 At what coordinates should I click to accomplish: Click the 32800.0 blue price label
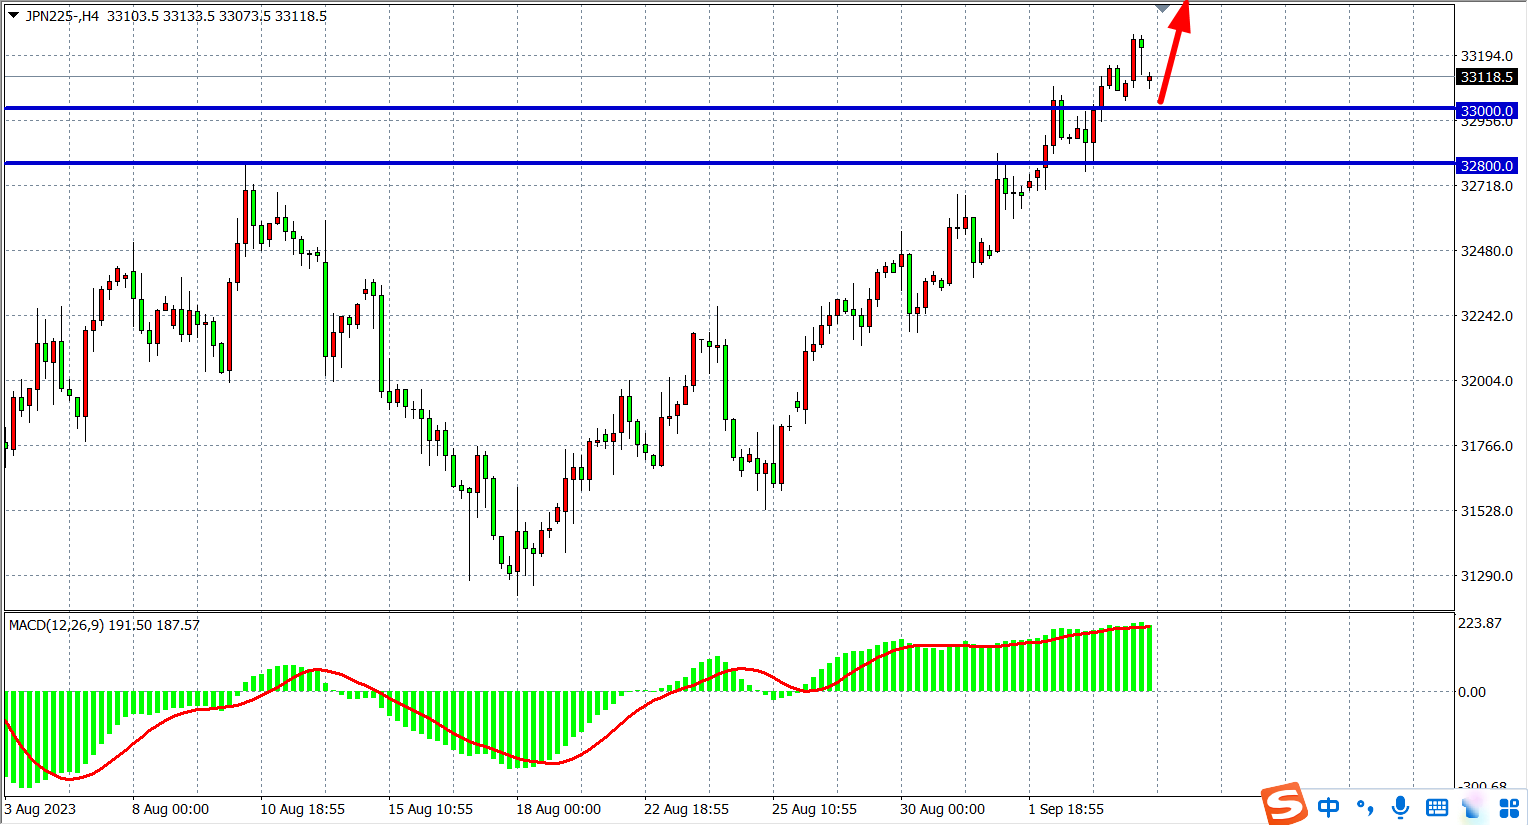click(1487, 166)
